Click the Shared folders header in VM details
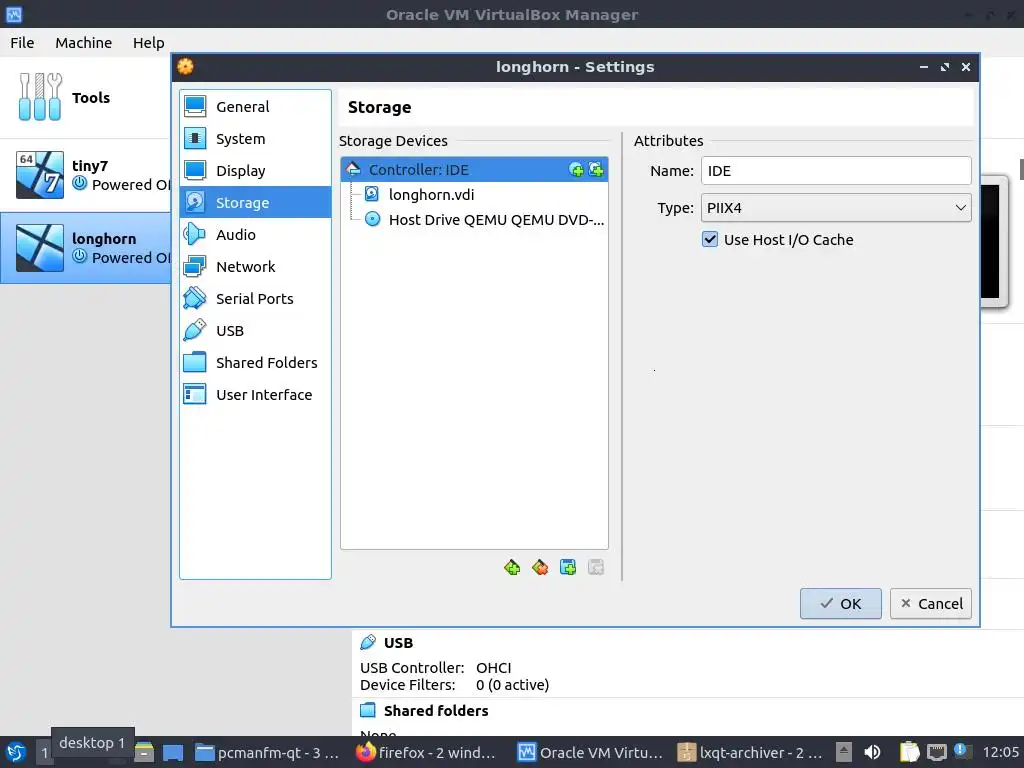 (436, 711)
